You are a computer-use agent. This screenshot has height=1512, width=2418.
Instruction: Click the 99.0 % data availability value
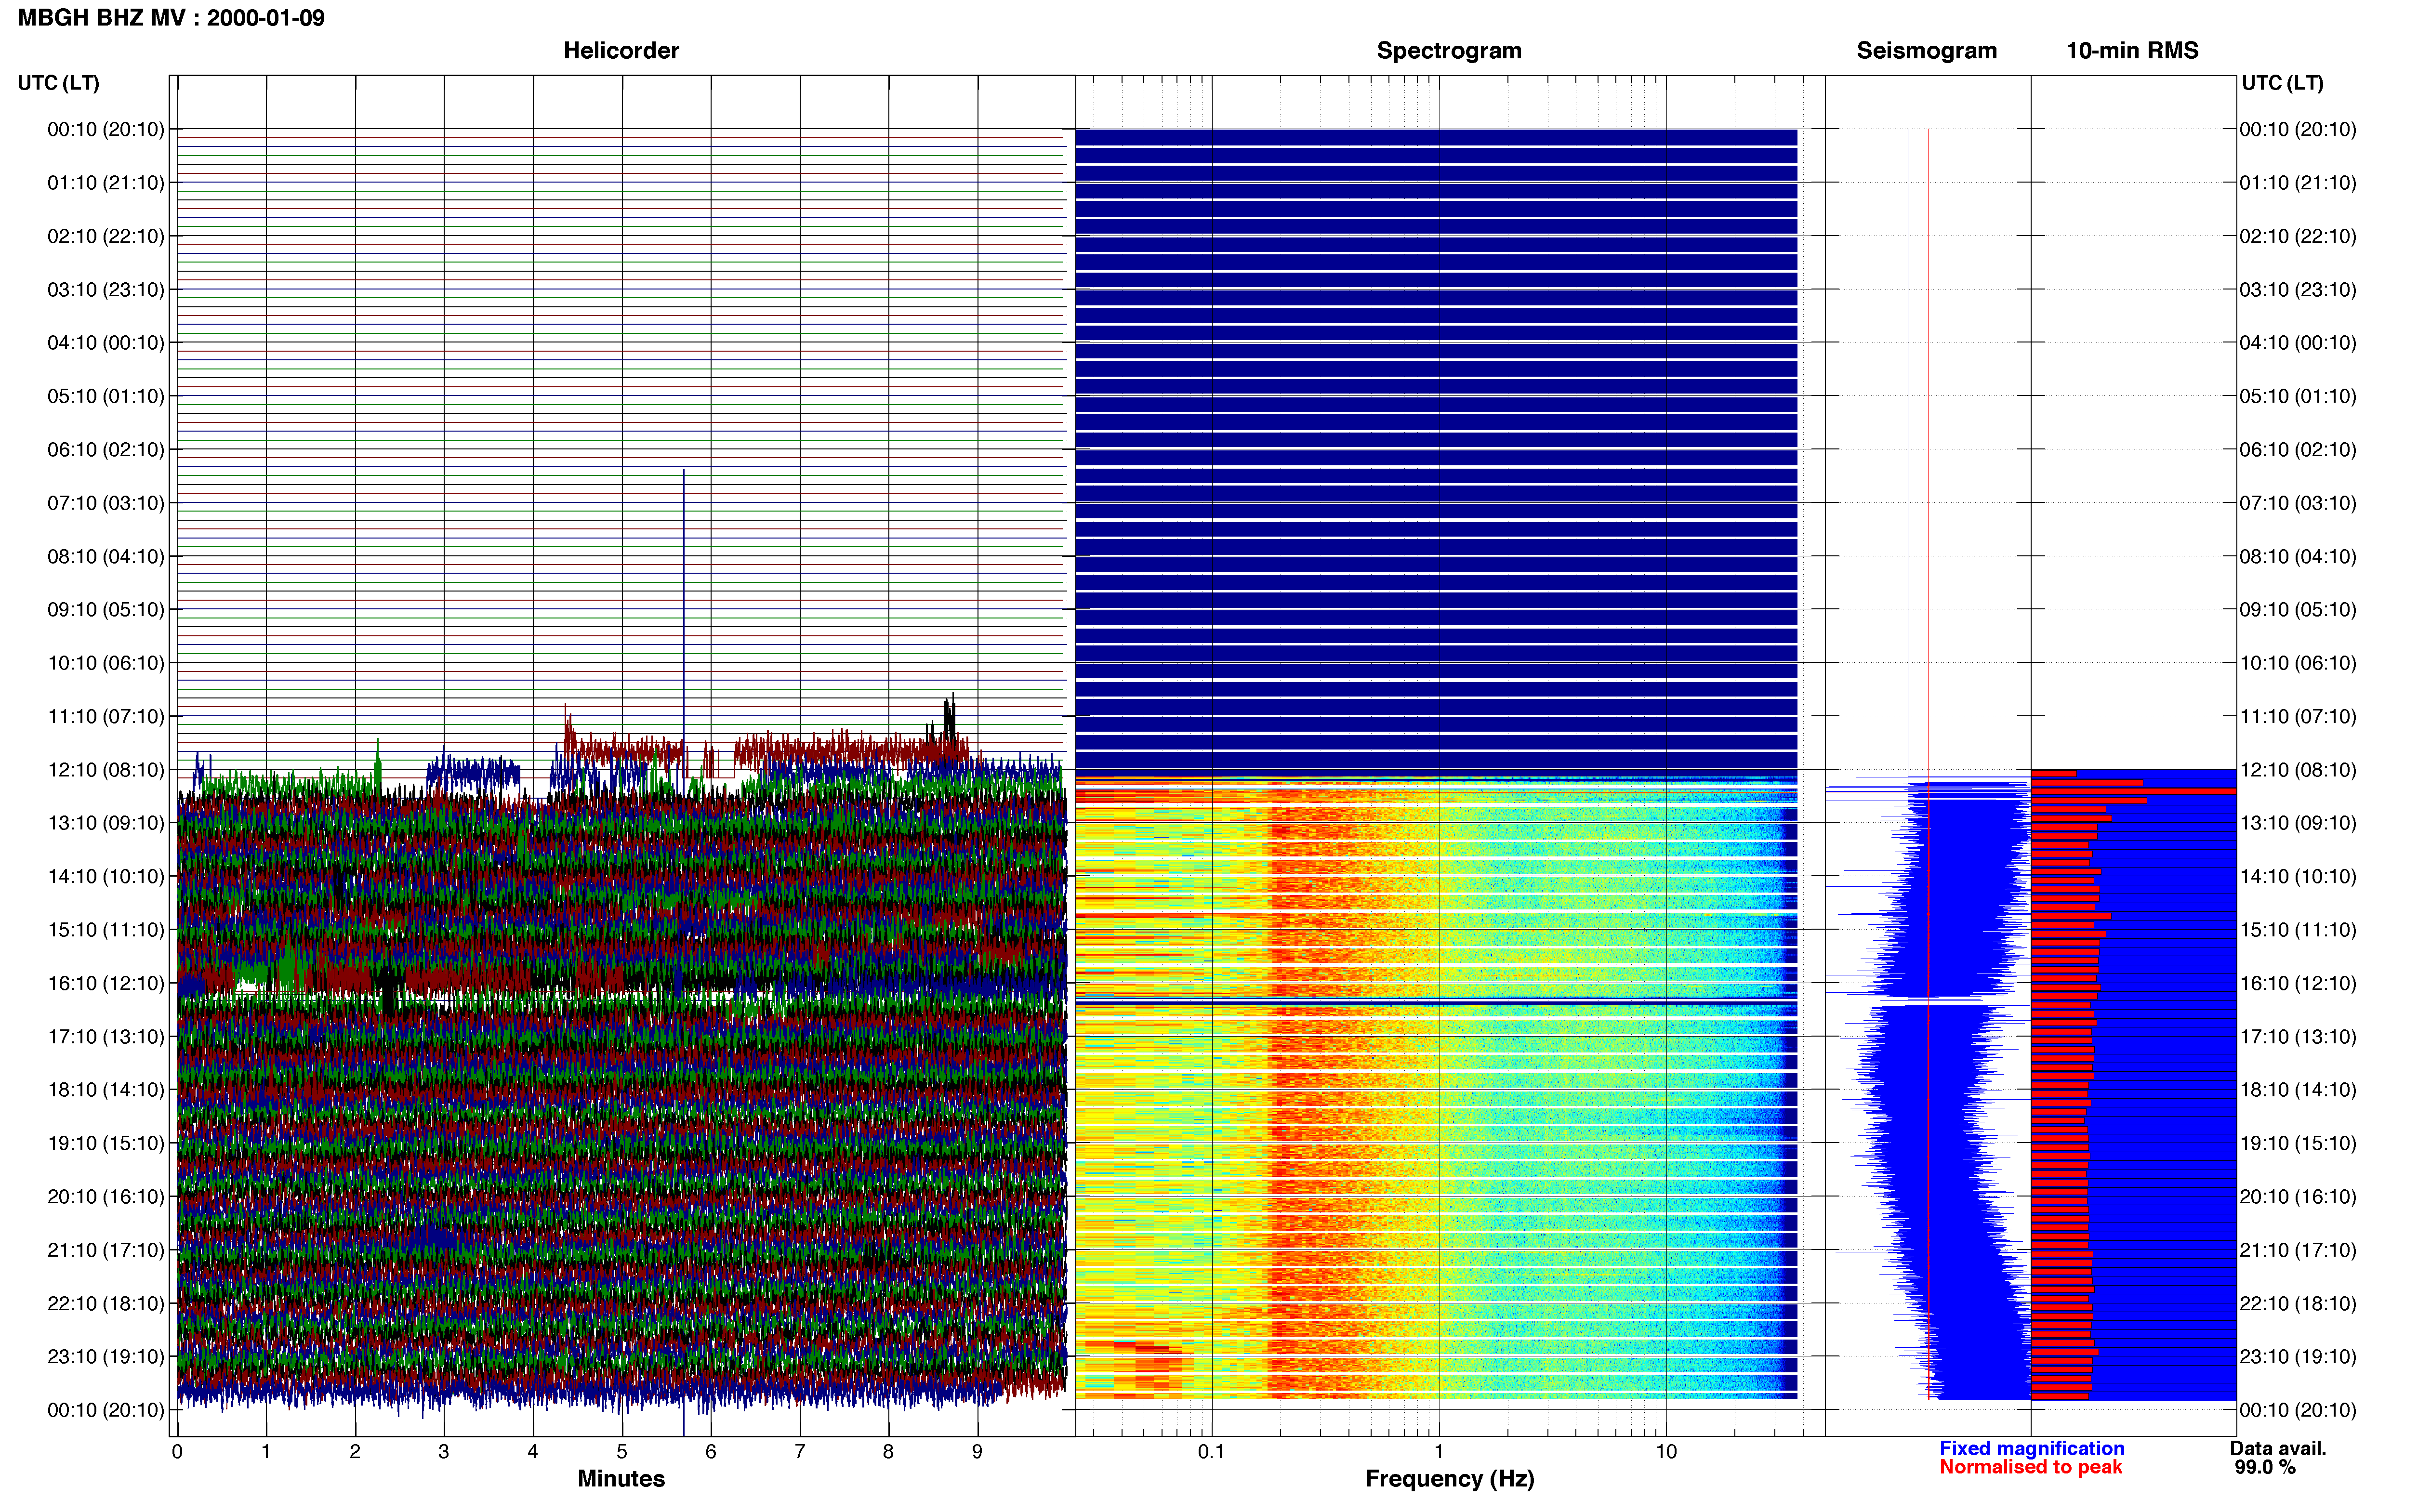pyautogui.click(x=2265, y=1467)
